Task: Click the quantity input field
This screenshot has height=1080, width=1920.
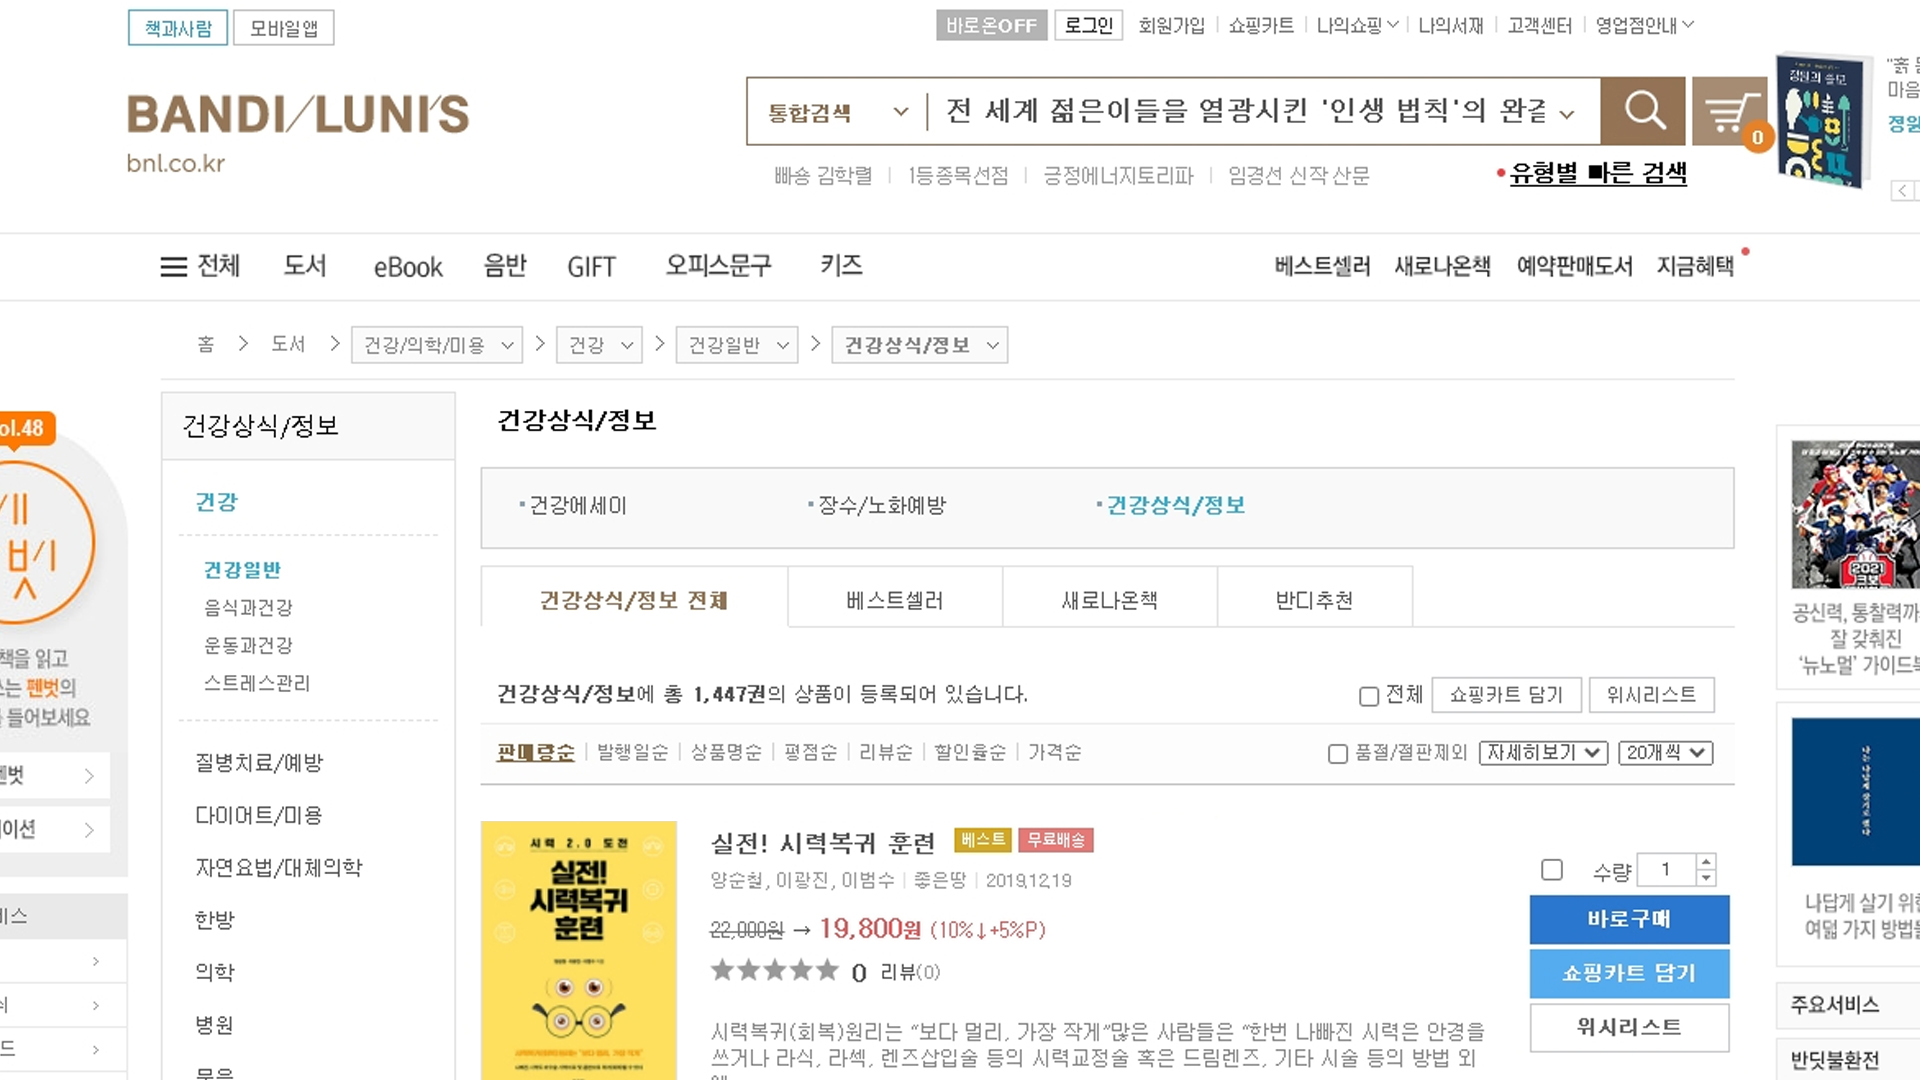Action: pos(1666,870)
